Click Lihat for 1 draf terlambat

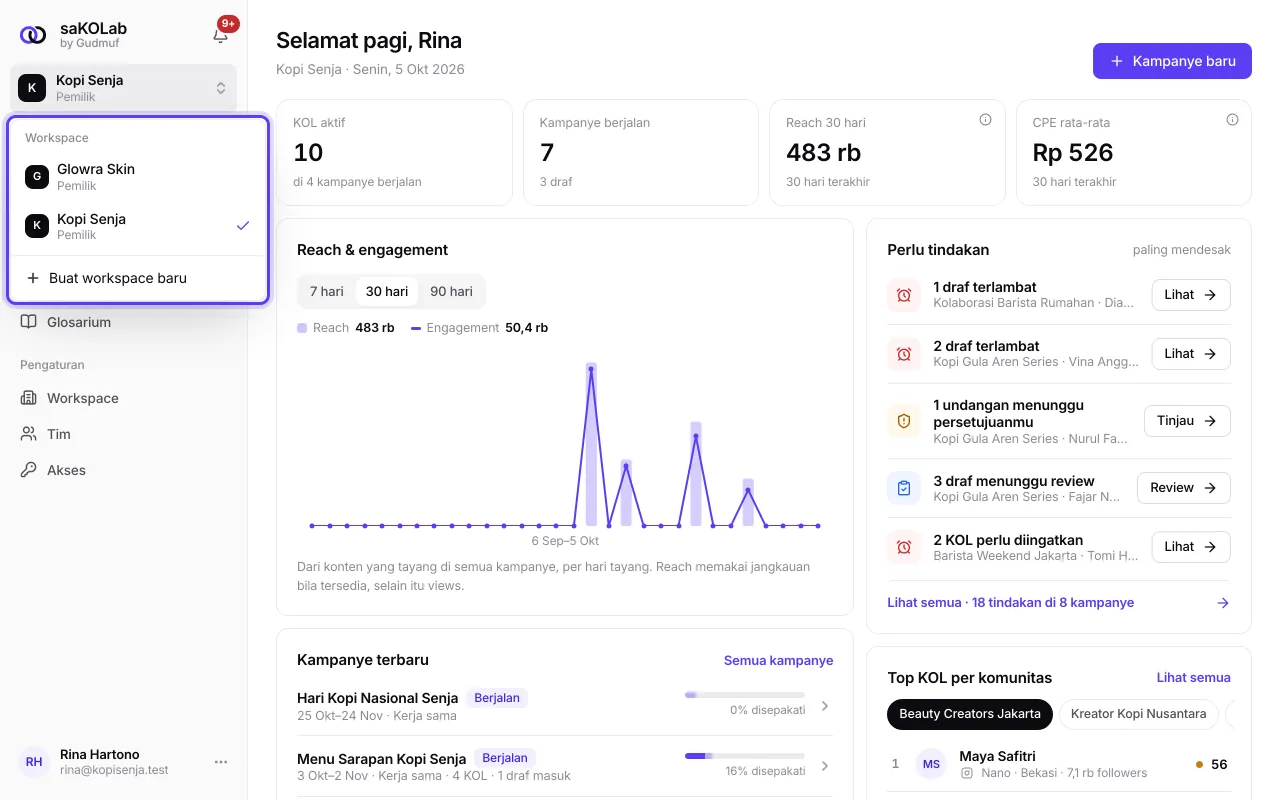[1191, 295]
